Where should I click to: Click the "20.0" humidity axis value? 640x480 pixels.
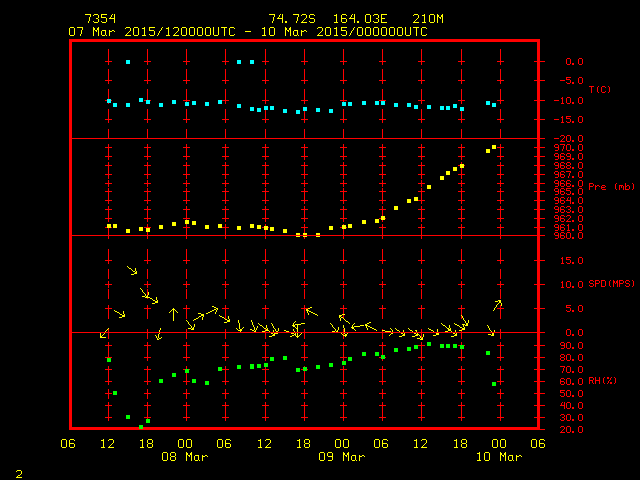pyautogui.click(x=571, y=430)
